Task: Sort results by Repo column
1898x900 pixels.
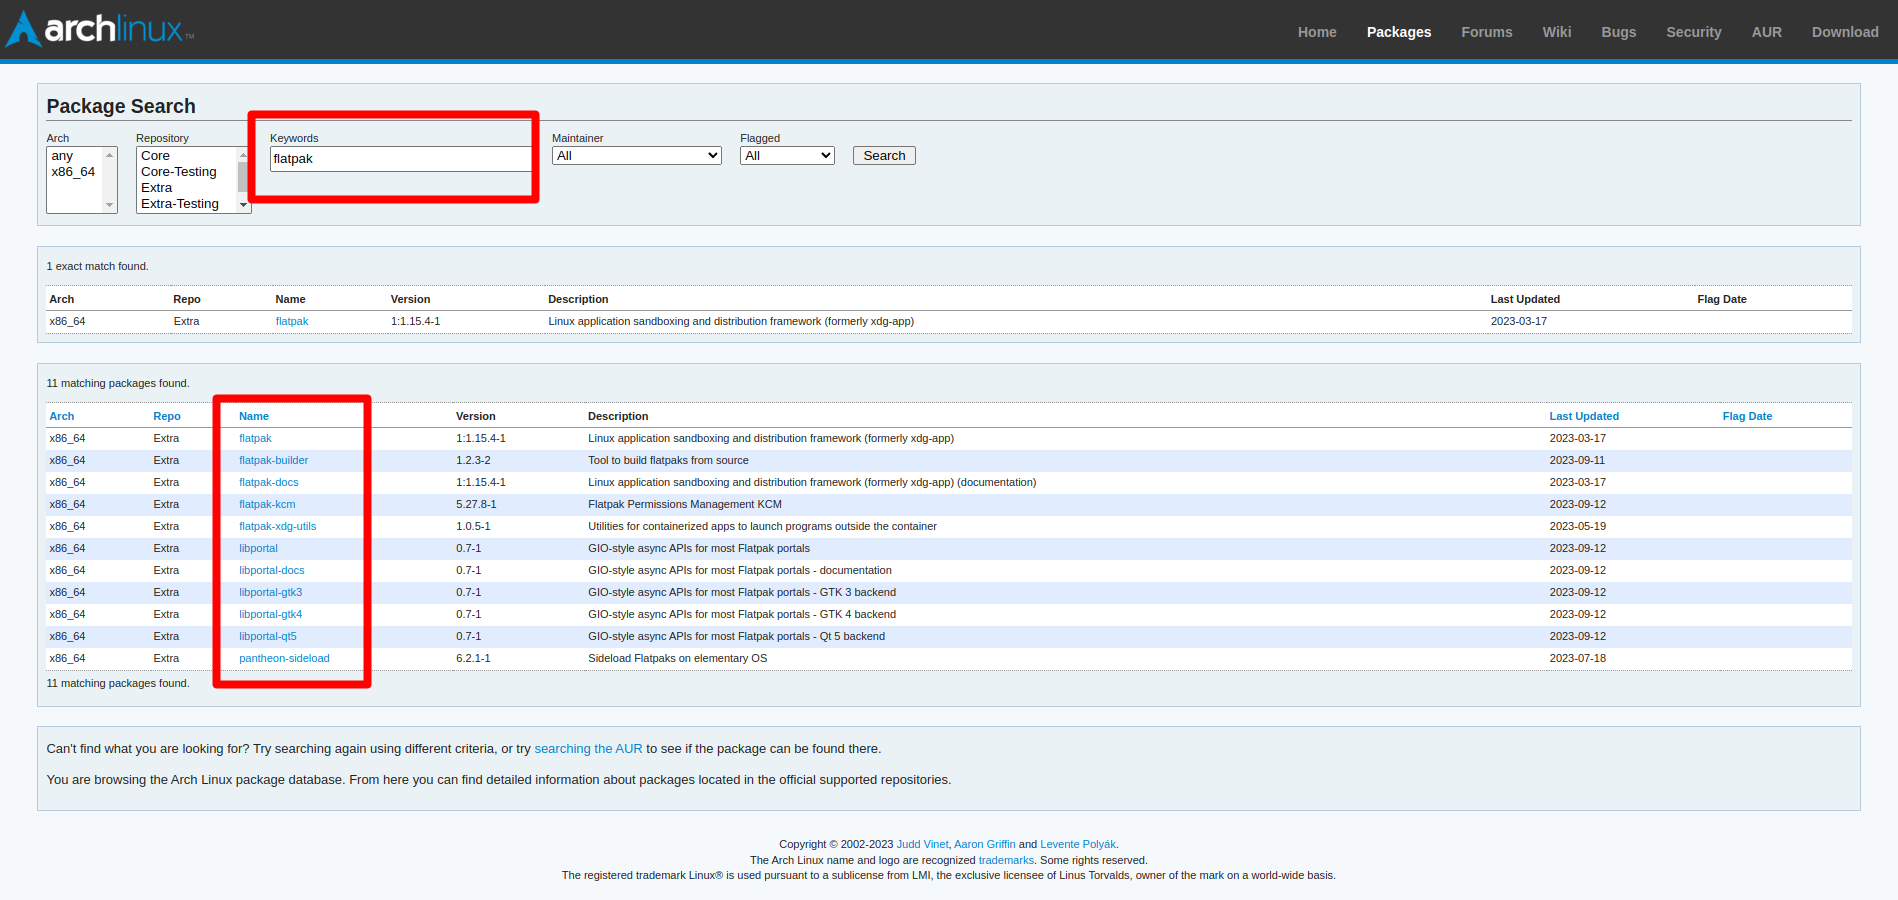Action: pos(167,417)
